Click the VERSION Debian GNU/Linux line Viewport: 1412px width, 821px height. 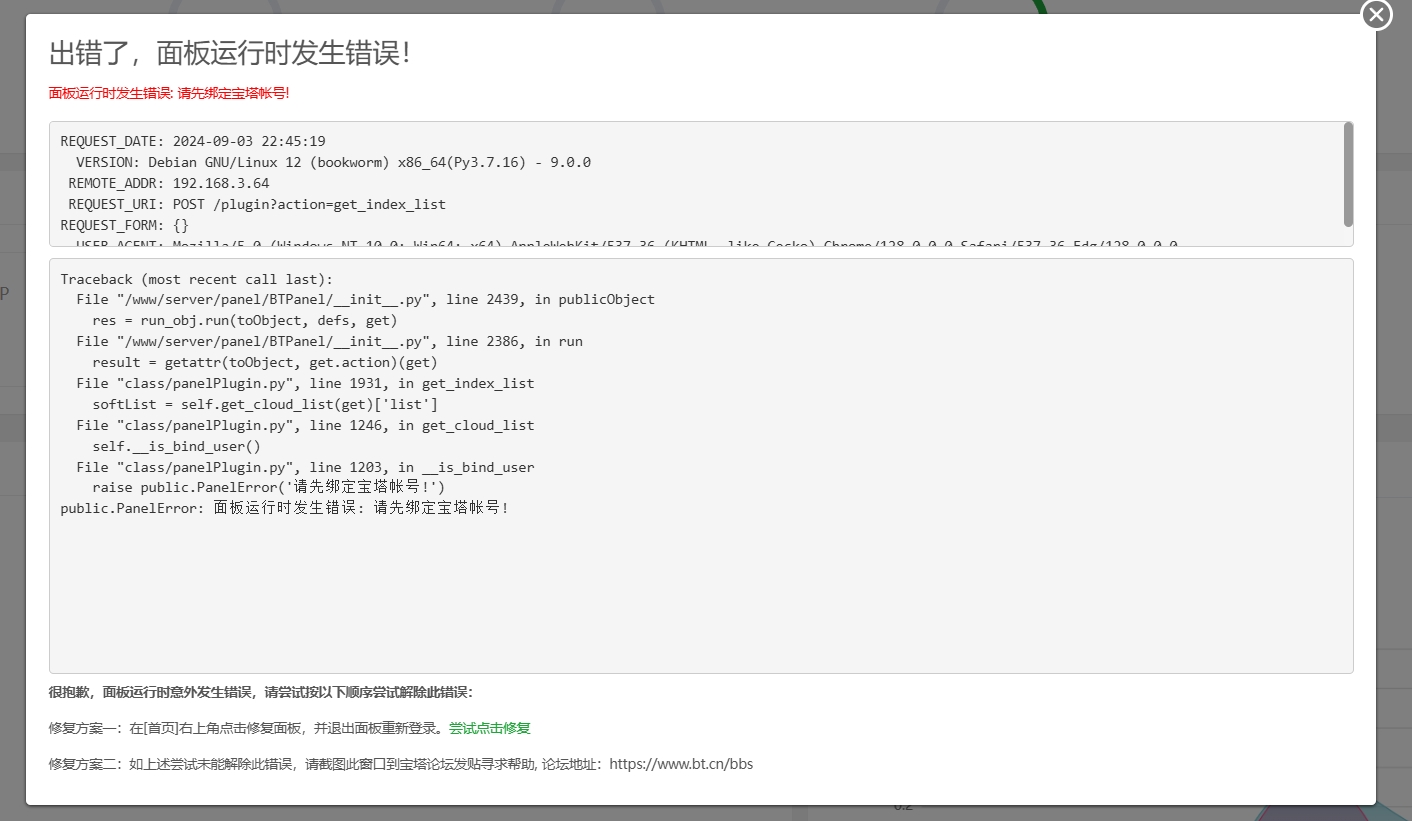(x=333, y=162)
